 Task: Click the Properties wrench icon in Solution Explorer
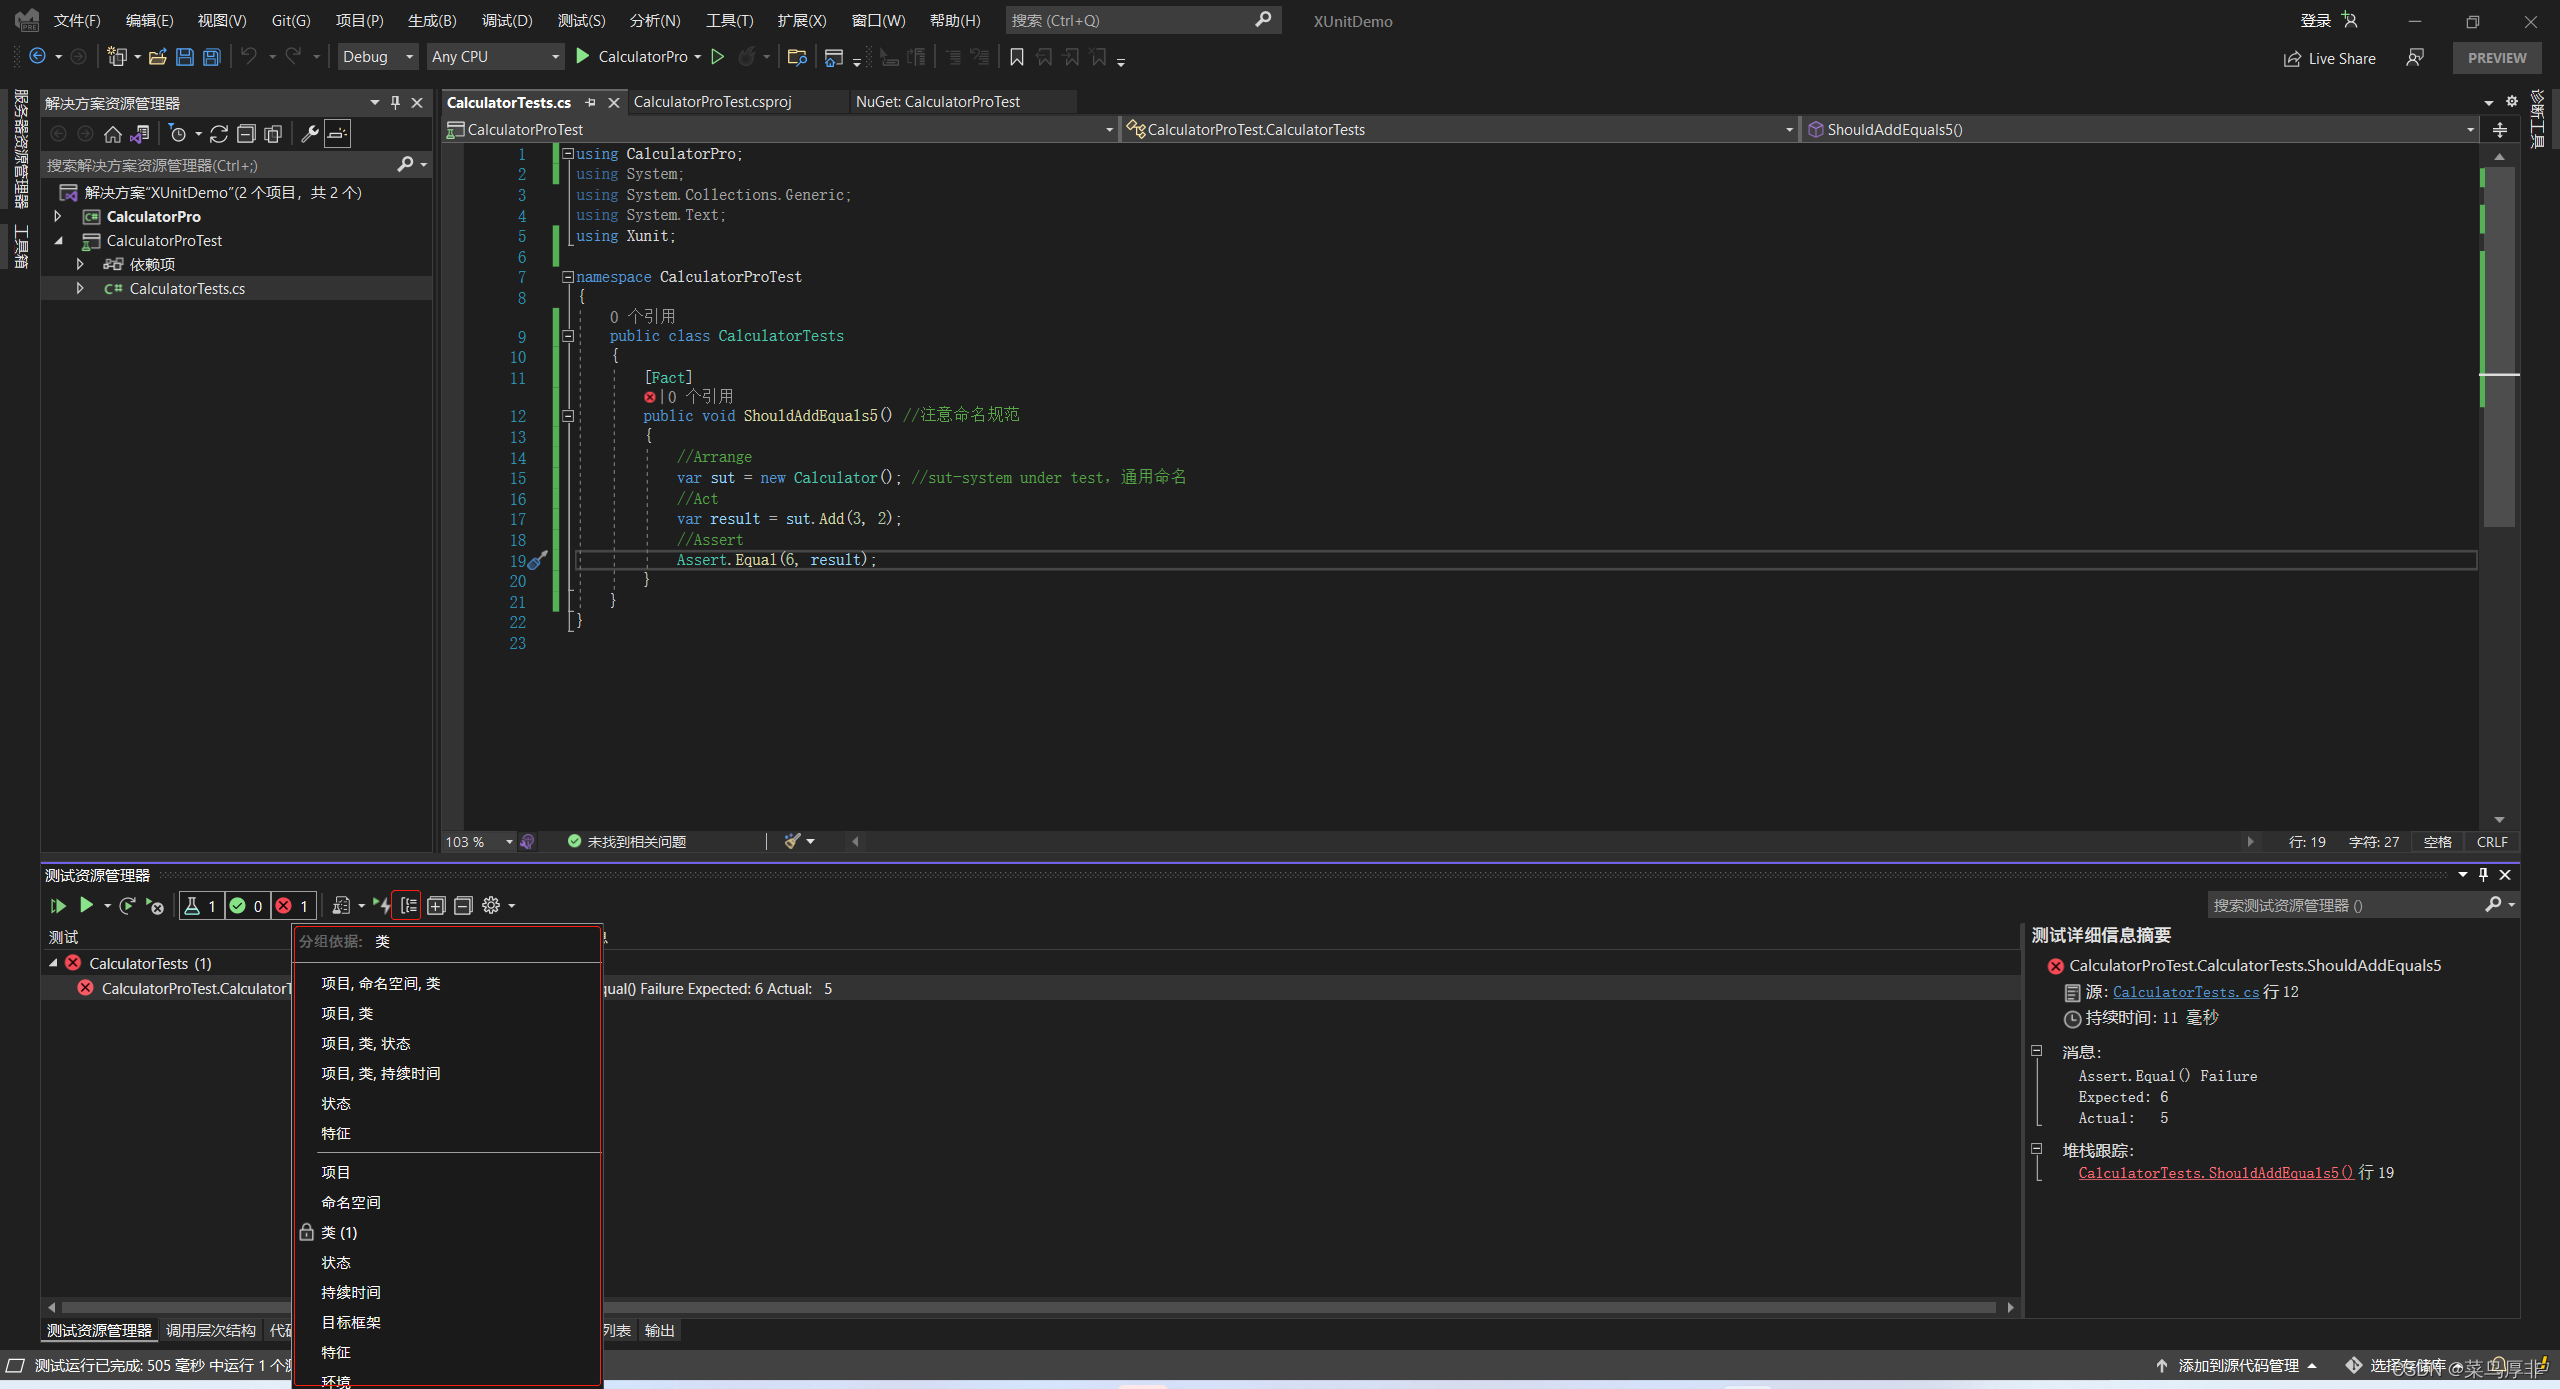[x=310, y=134]
